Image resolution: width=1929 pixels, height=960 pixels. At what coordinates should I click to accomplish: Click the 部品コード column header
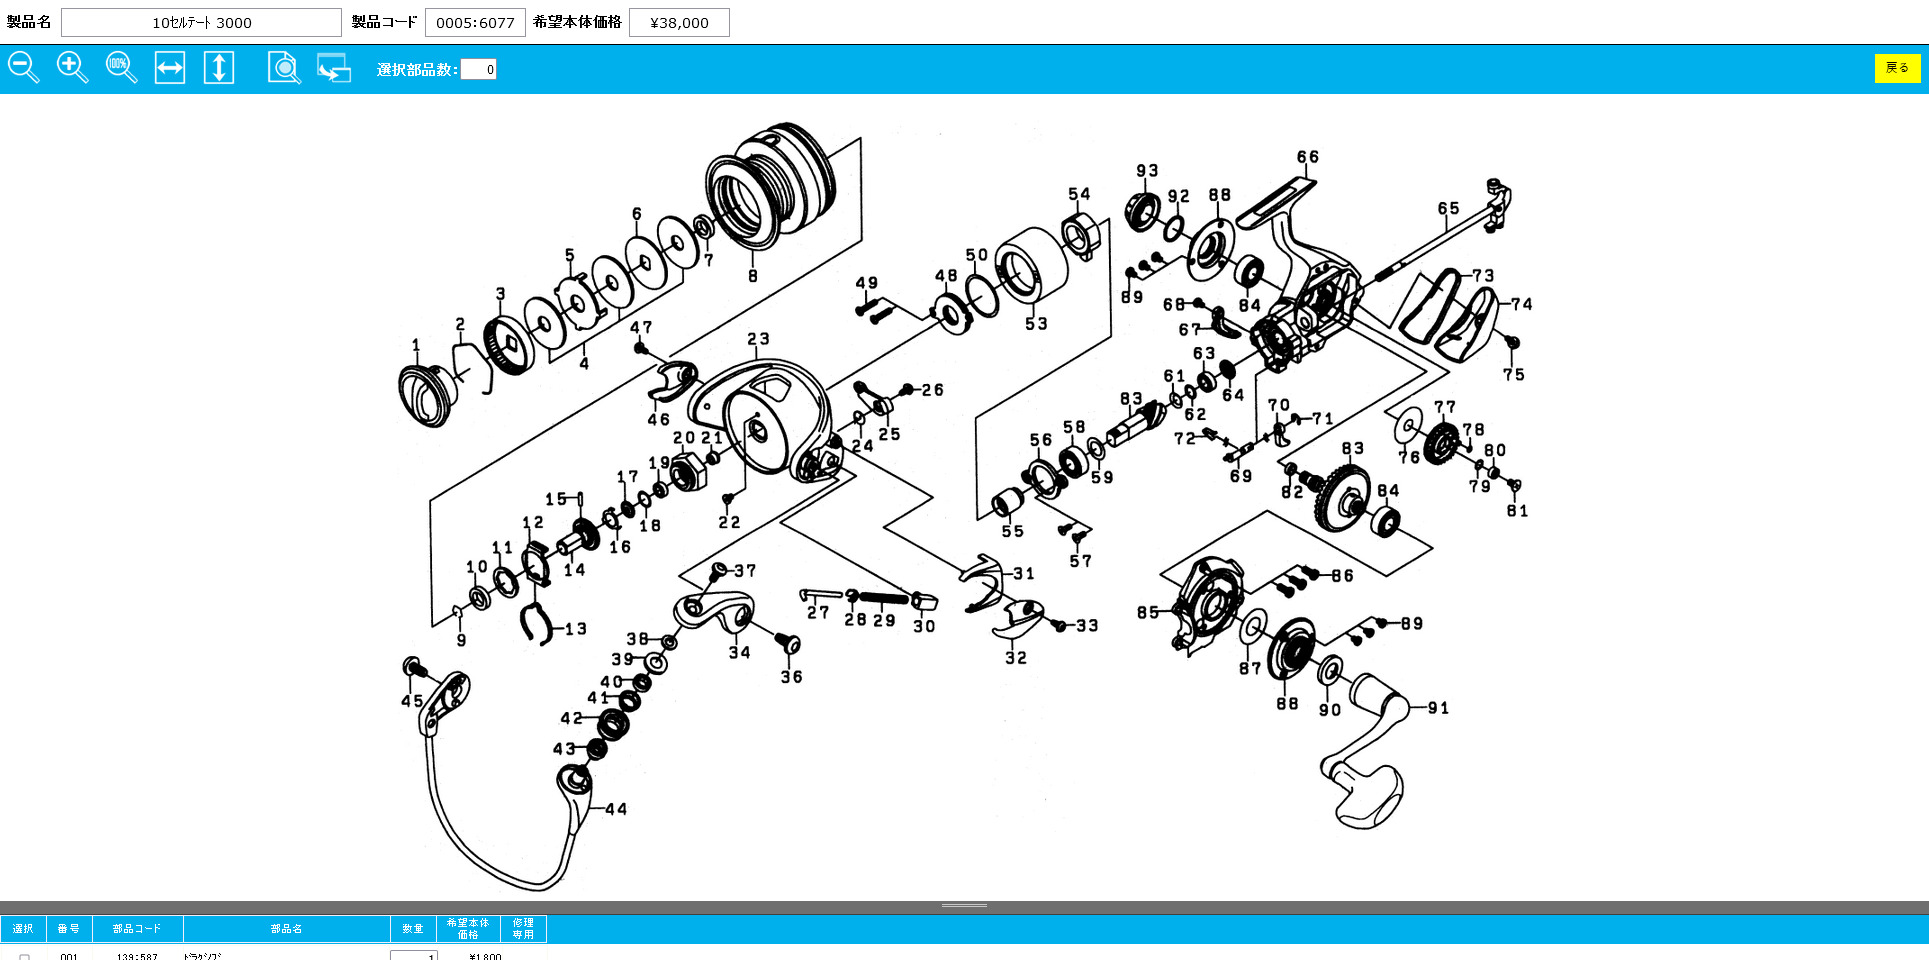pos(137,929)
